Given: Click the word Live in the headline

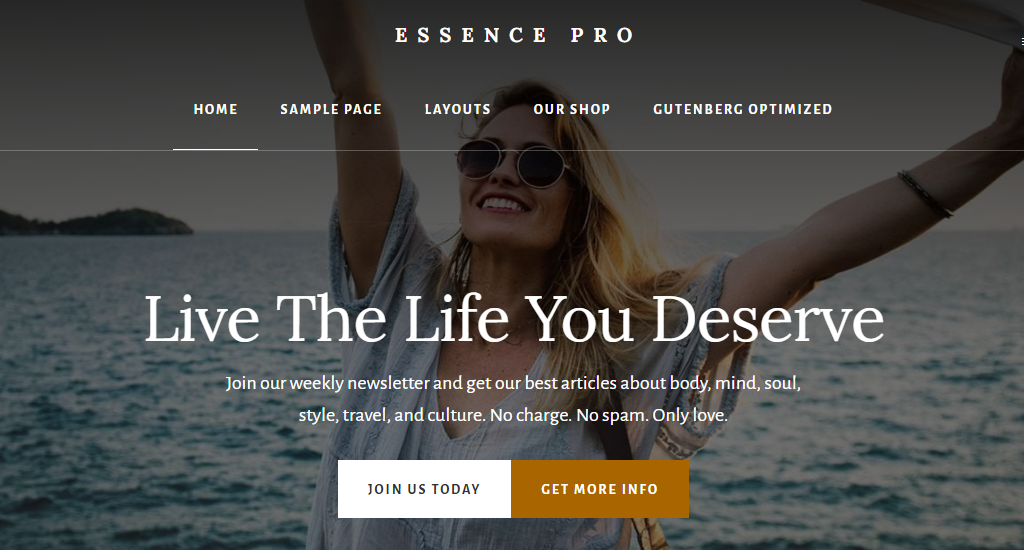Looking at the screenshot, I should click(x=202, y=319).
